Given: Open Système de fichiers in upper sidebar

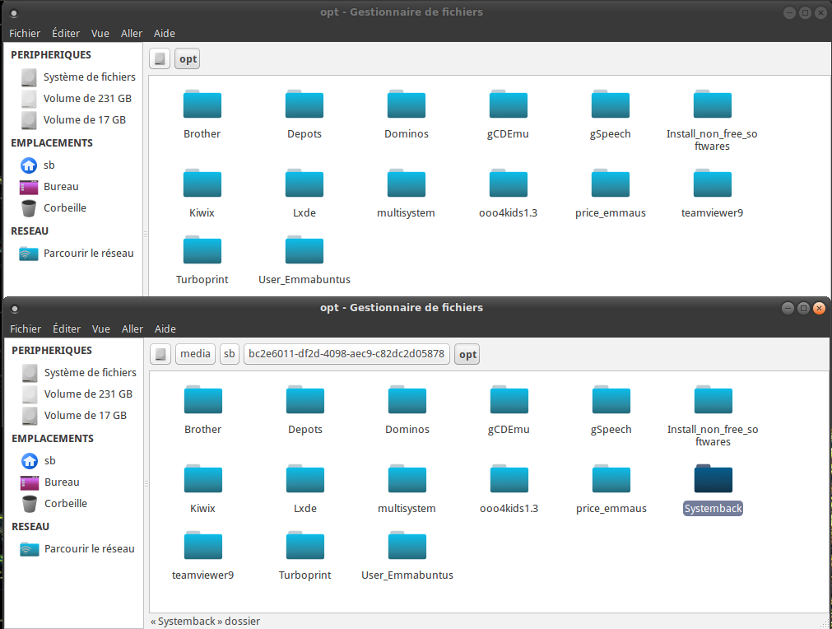Looking at the screenshot, I should (x=77, y=77).
